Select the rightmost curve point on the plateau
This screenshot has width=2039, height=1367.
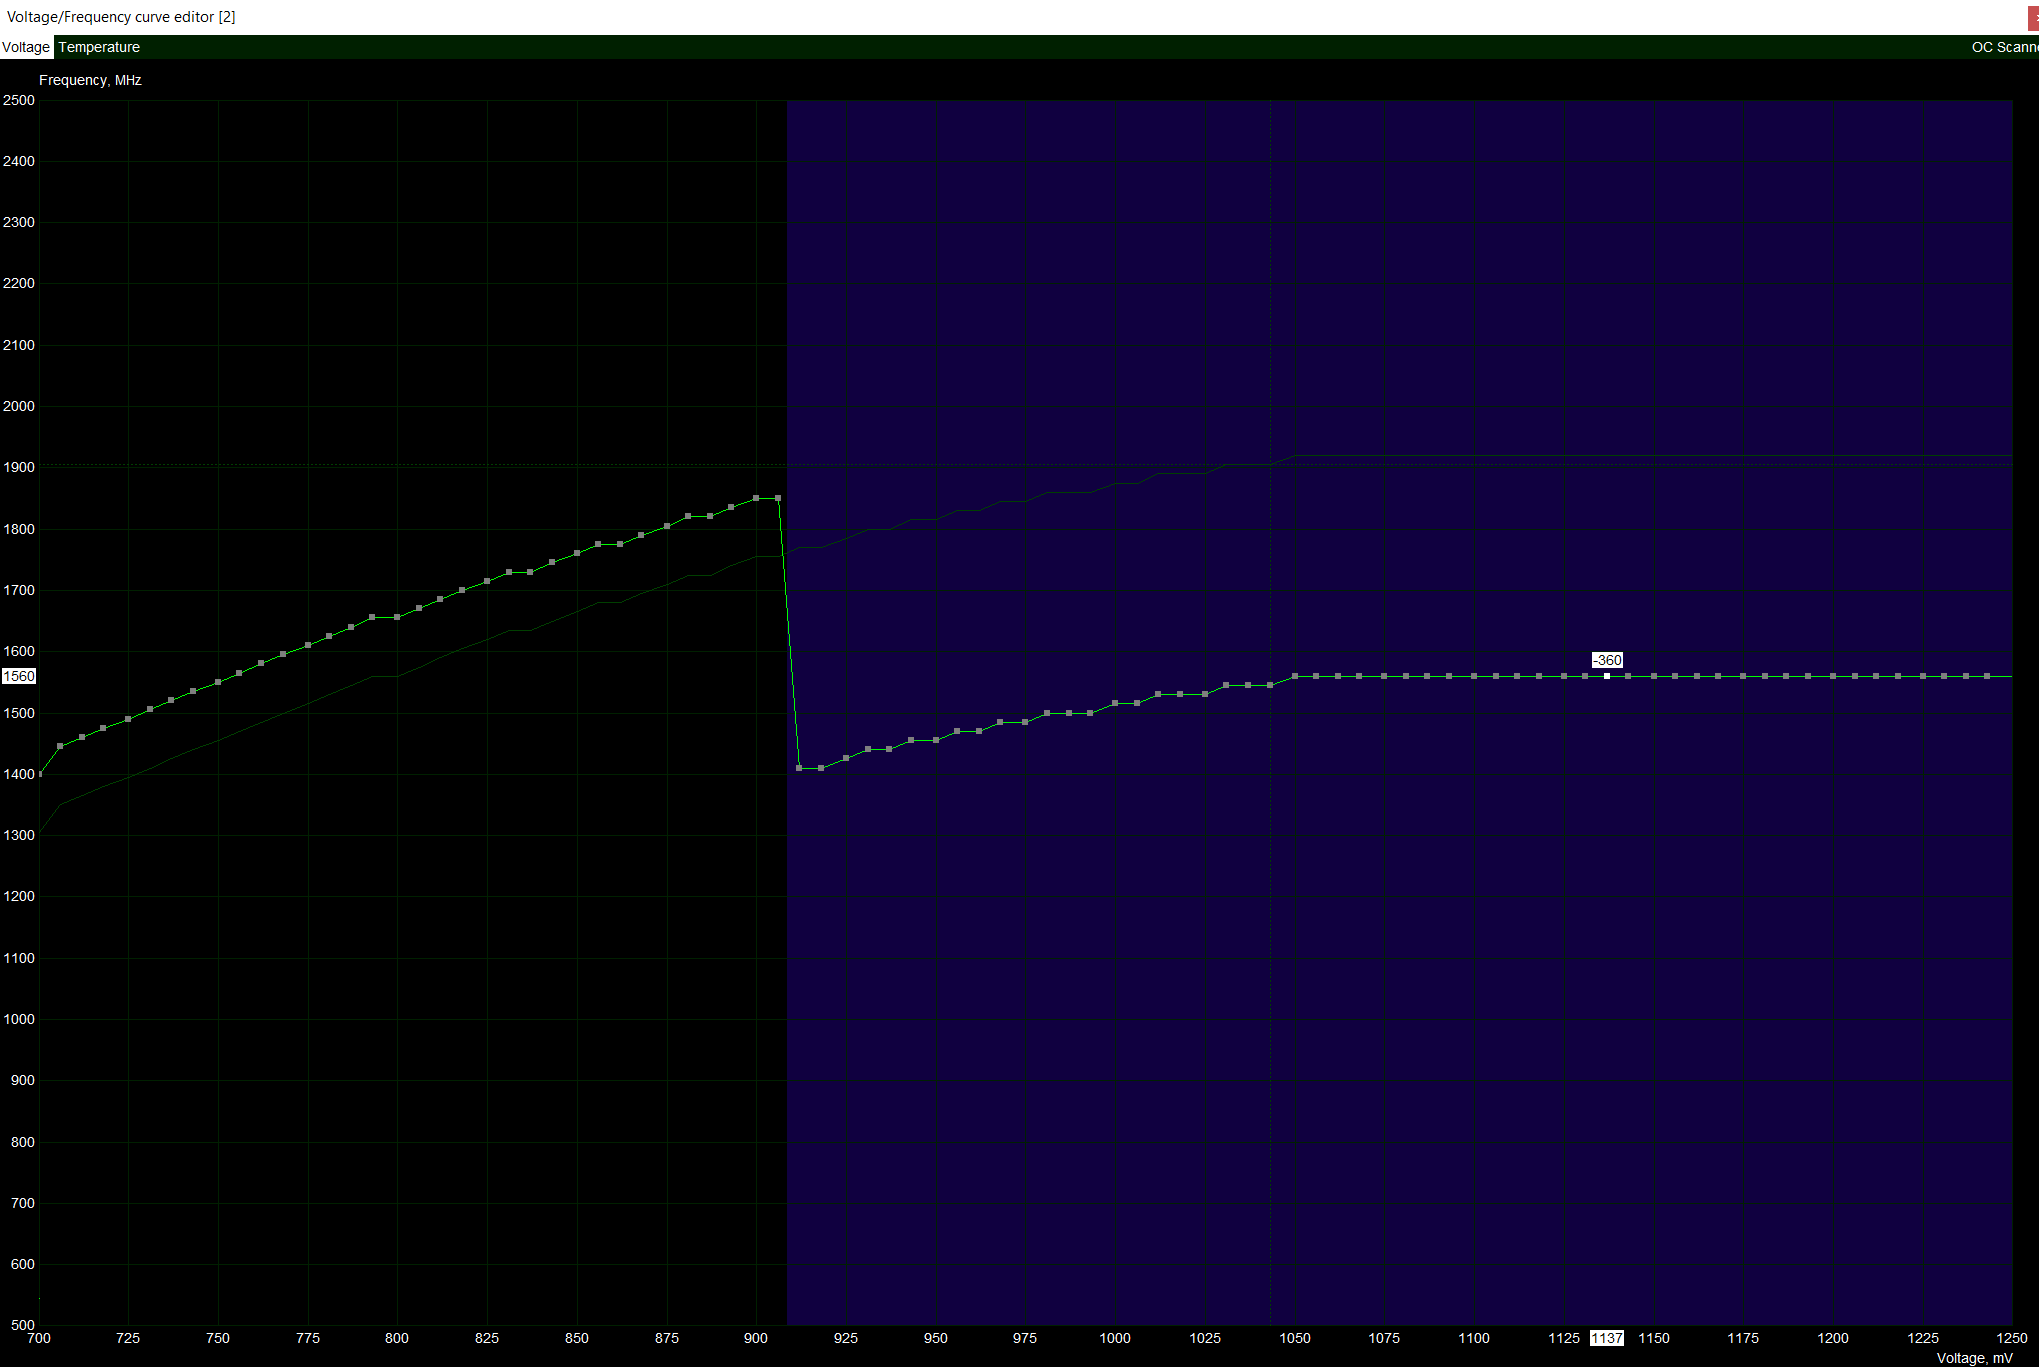click(x=1987, y=676)
